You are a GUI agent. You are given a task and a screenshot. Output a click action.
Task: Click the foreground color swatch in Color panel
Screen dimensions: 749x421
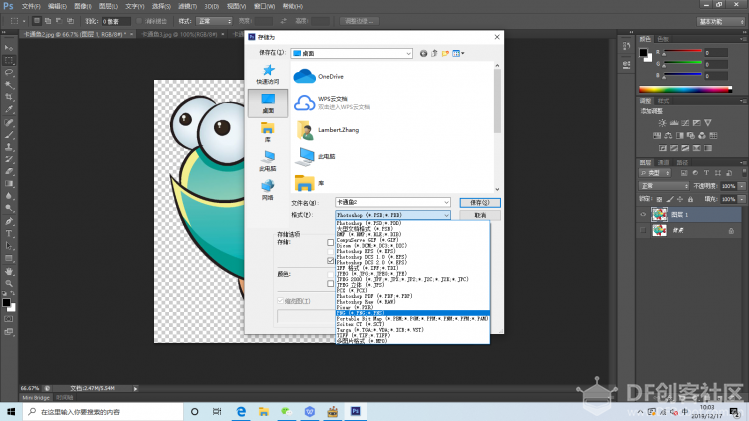(x=643, y=53)
